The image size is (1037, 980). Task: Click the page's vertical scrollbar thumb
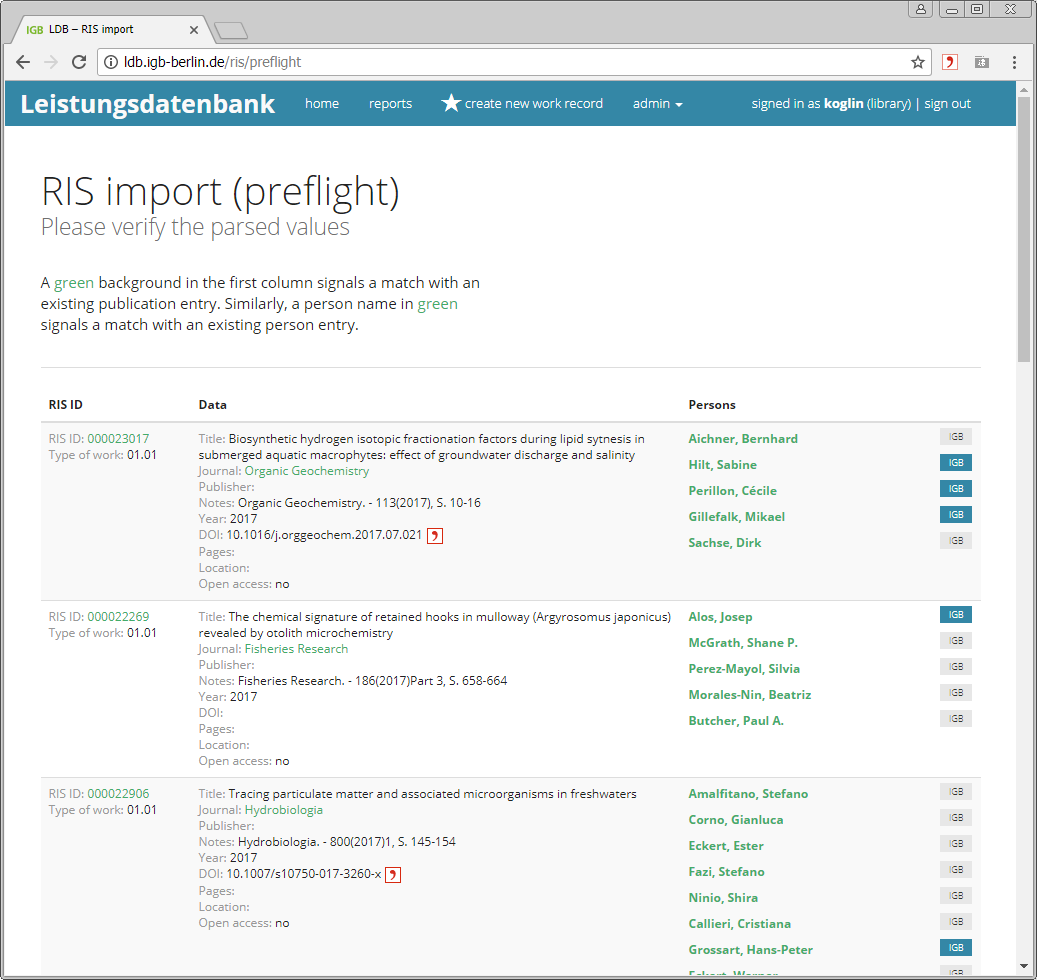click(x=1023, y=230)
